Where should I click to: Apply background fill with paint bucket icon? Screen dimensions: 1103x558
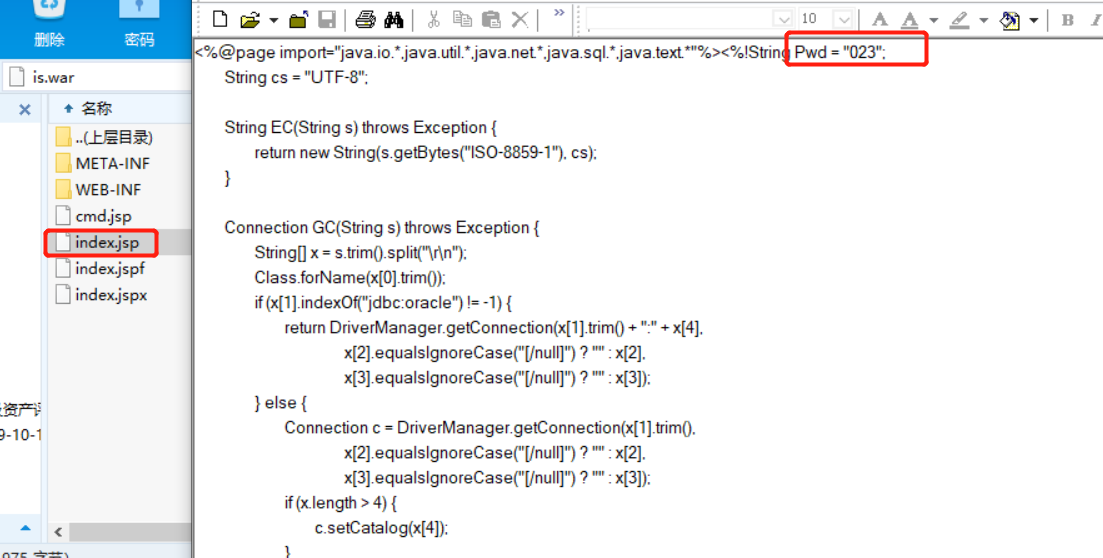(1010, 20)
